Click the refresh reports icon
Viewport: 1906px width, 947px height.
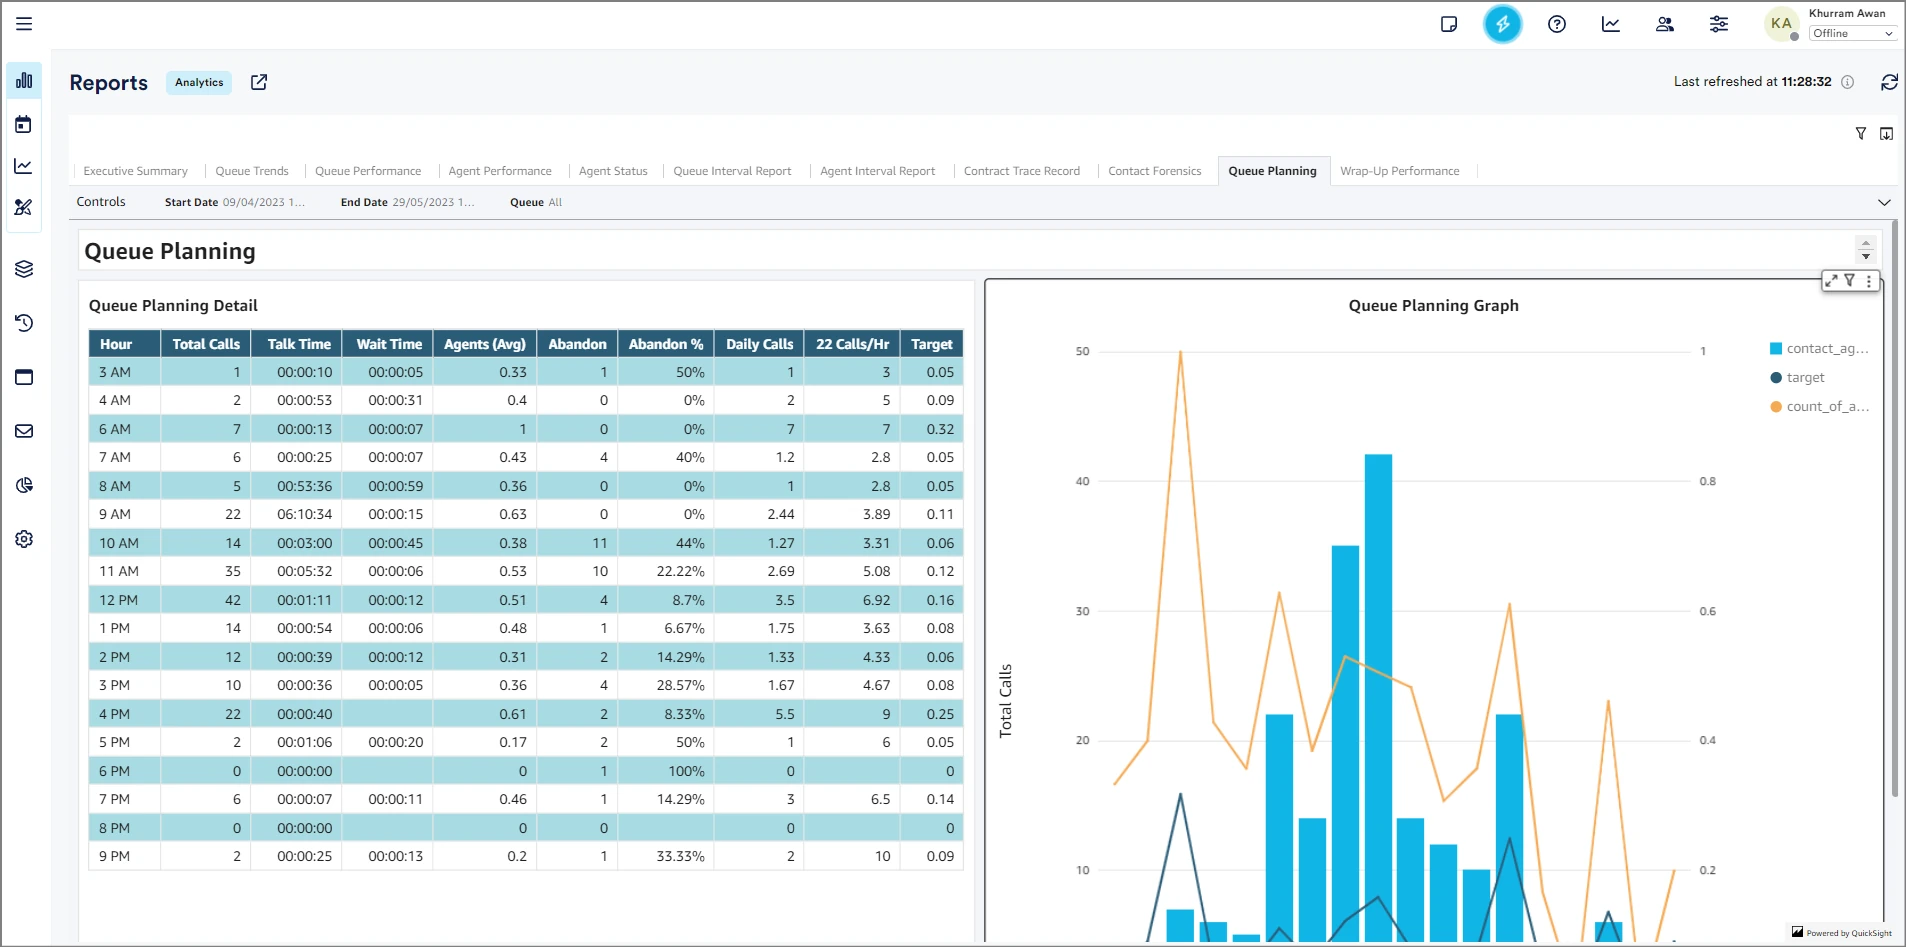pos(1889,82)
